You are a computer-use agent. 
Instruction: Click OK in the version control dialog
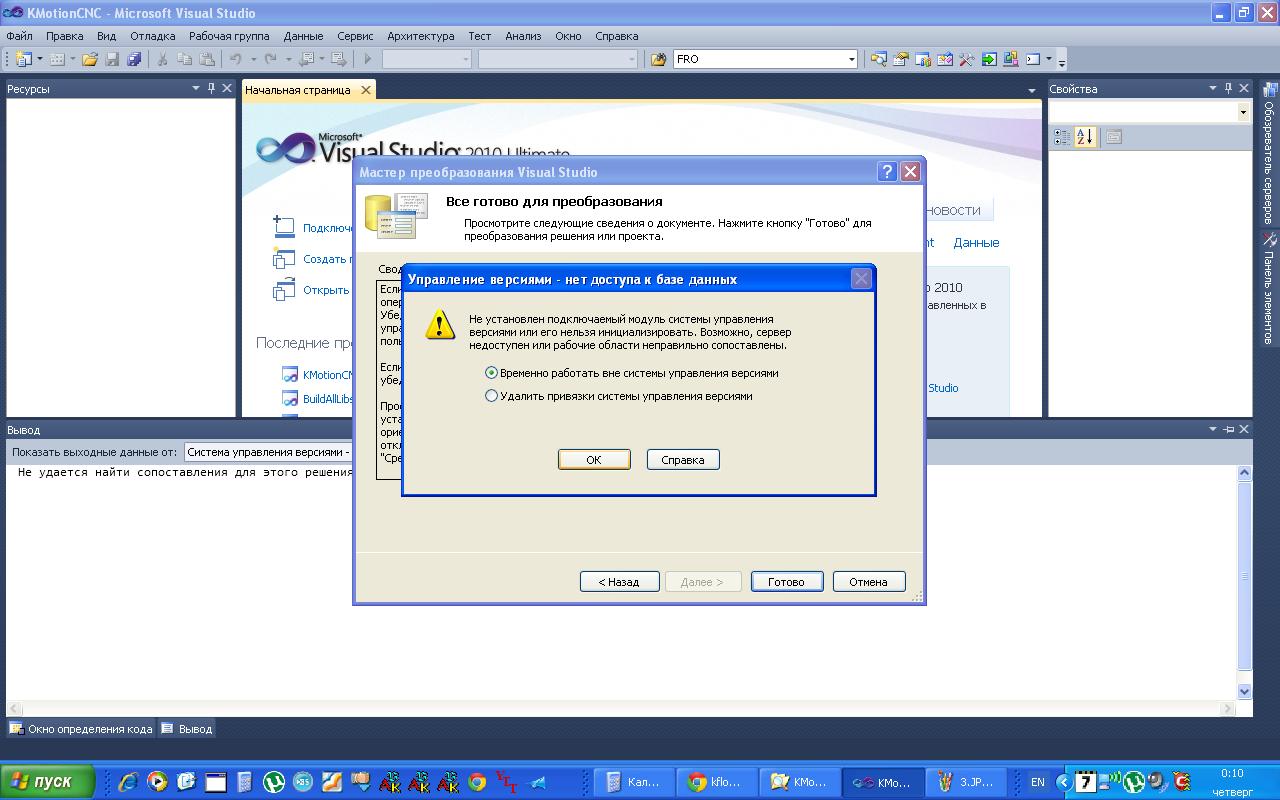[594, 460]
